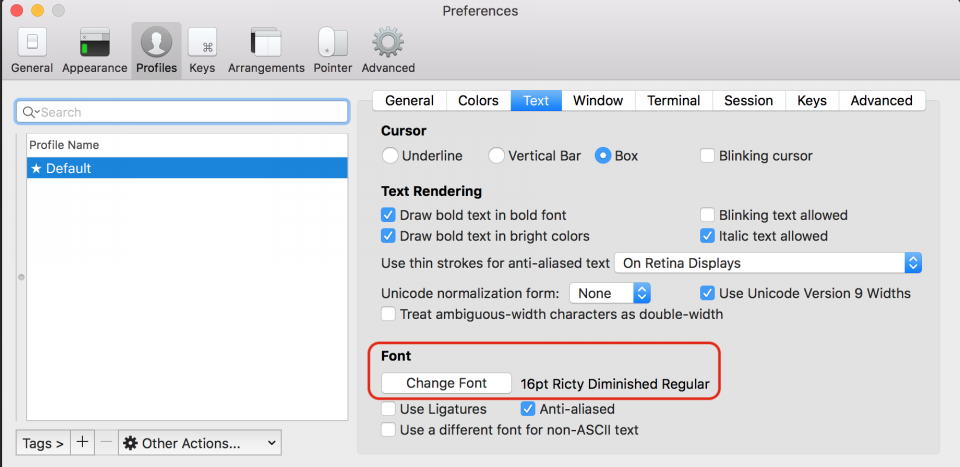
Task: Select the Underline cursor radio button
Action: (389, 156)
